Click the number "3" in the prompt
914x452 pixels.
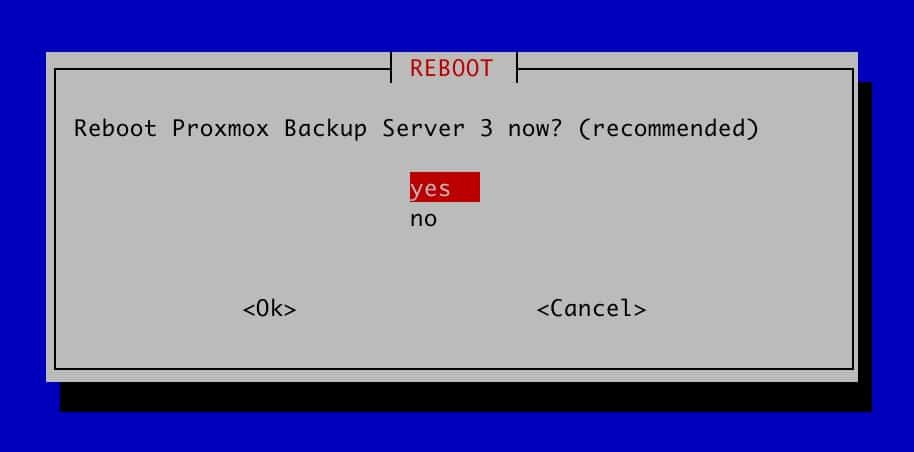pyautogui.click(x=487, y=128)
